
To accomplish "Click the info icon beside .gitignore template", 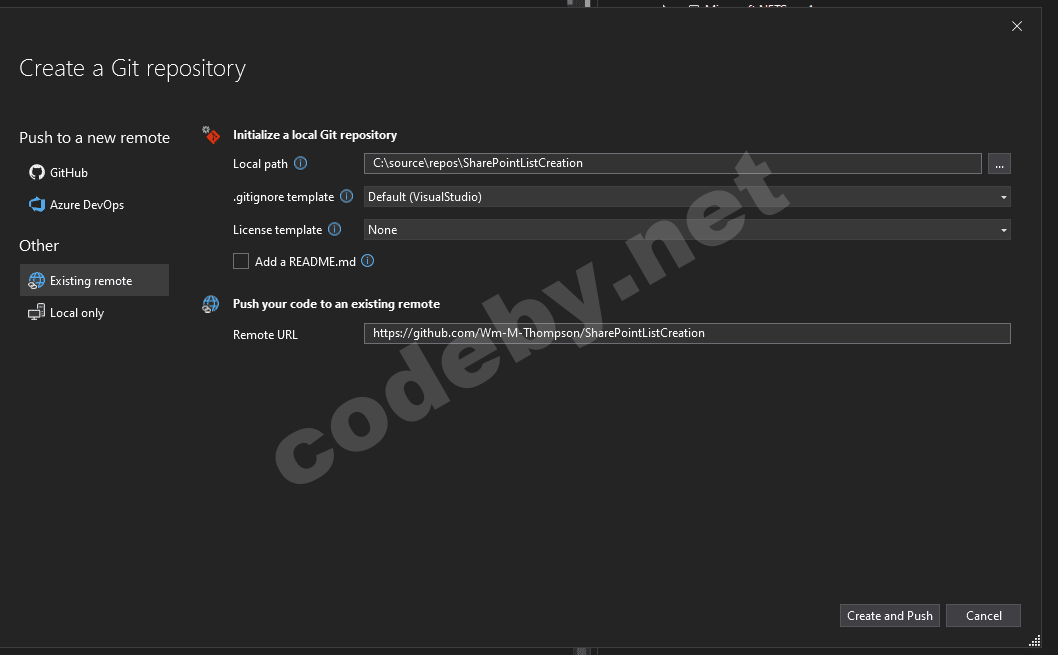I will click(x=346, y=196).
